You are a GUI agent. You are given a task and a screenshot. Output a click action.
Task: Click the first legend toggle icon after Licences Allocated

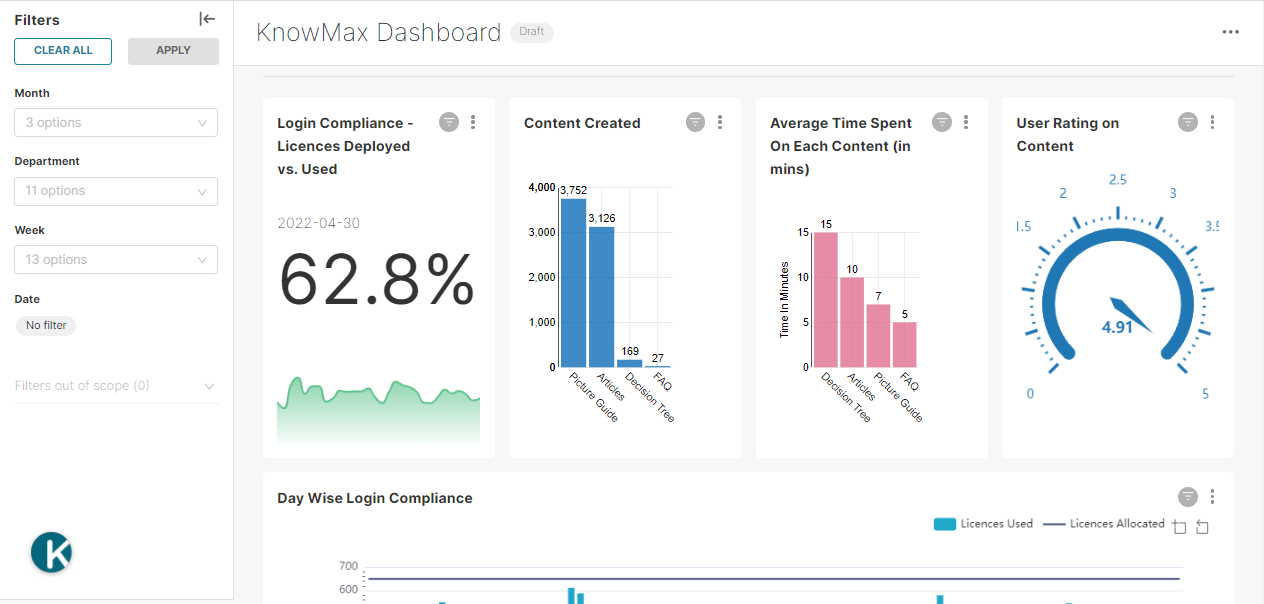tap(1179, 527)
